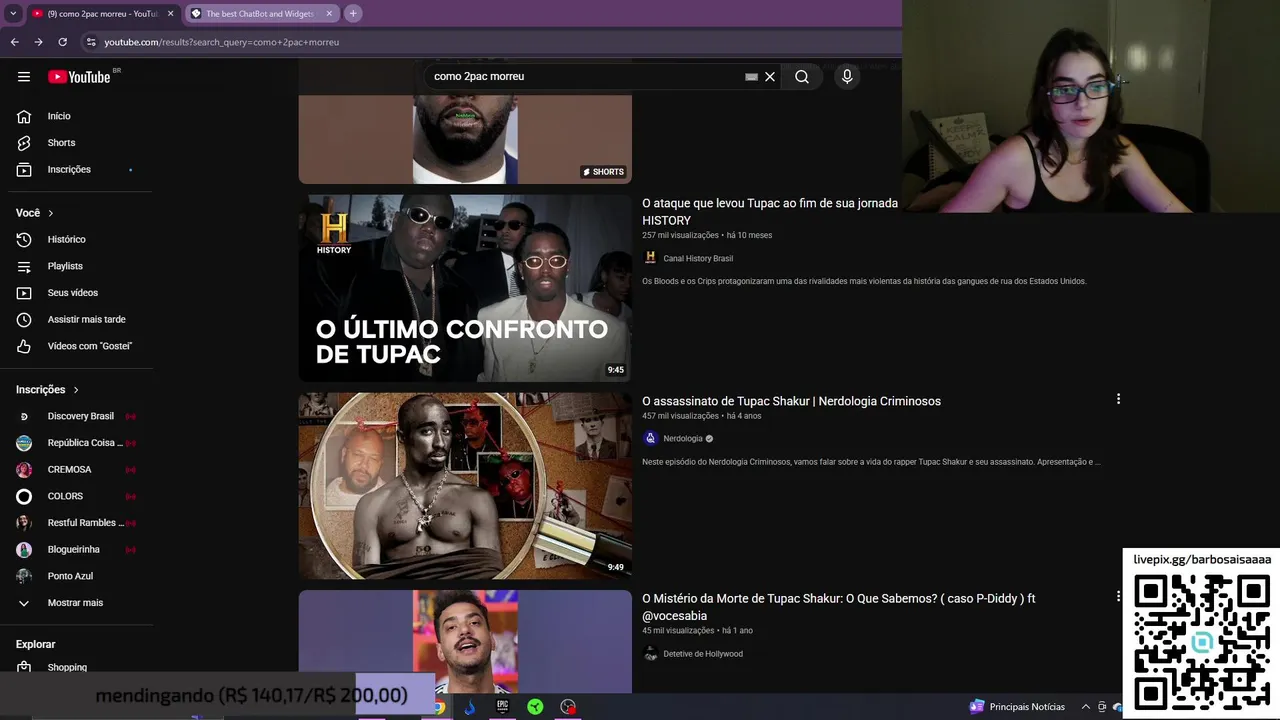Viewport: 1280px width, 720px height.
Task: Open 'O assassinato de Tupac Shakur' title
Action: coord(791,401)
